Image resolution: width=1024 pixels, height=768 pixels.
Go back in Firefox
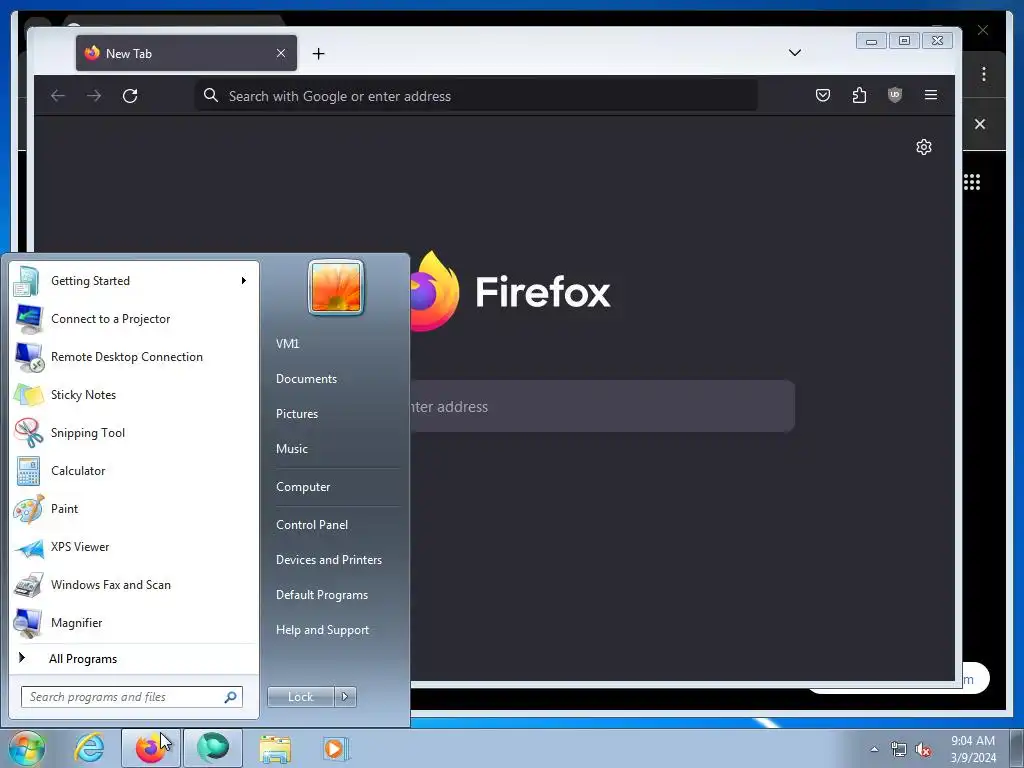pyautogui.click(x=58, y=96)
